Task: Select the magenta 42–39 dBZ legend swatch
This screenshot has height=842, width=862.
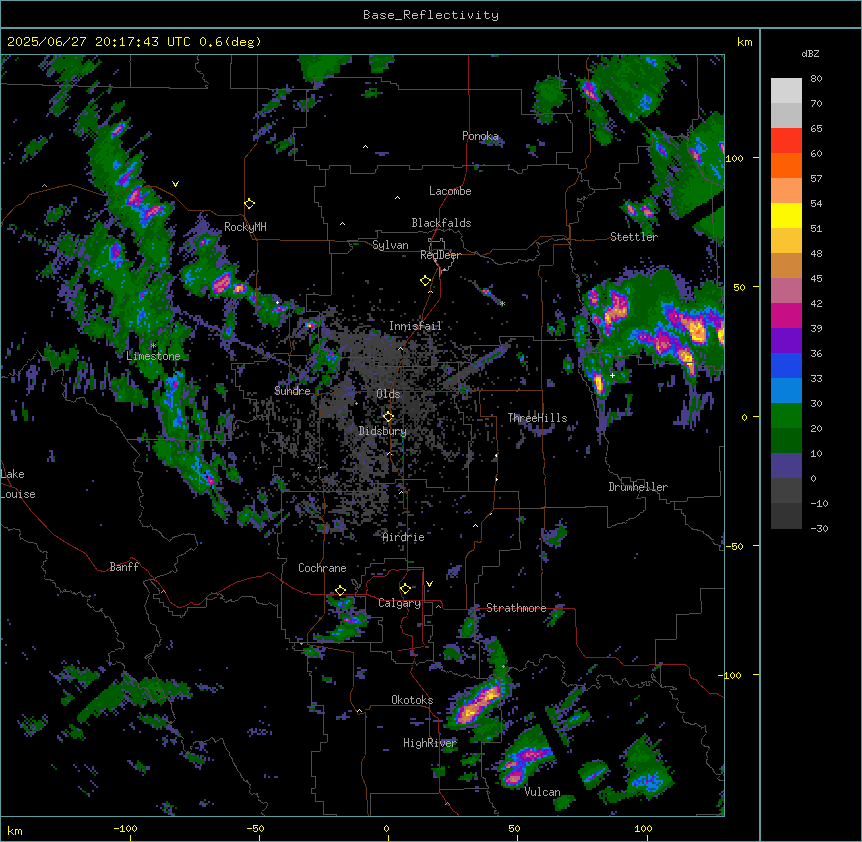Action: (x=786, y=315)
